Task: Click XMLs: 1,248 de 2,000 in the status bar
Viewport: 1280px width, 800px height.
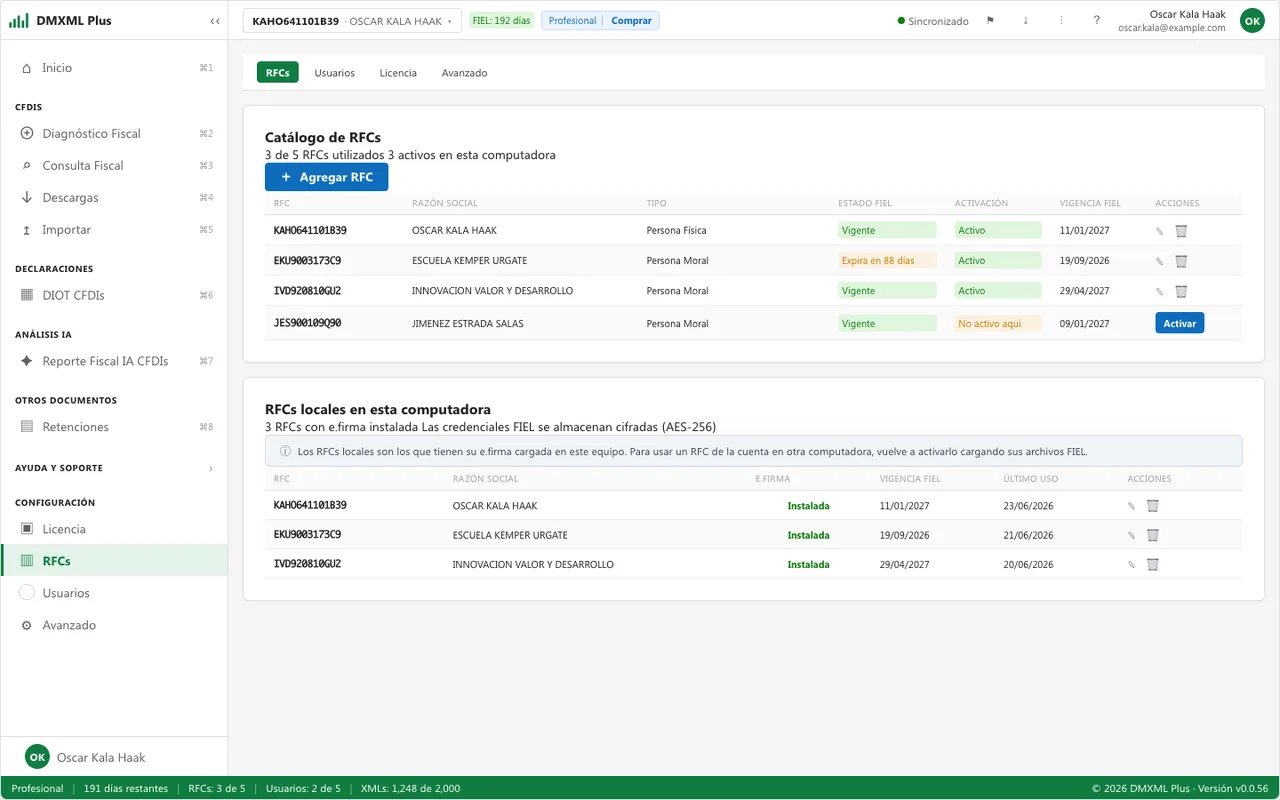Action: coord(410,788)
